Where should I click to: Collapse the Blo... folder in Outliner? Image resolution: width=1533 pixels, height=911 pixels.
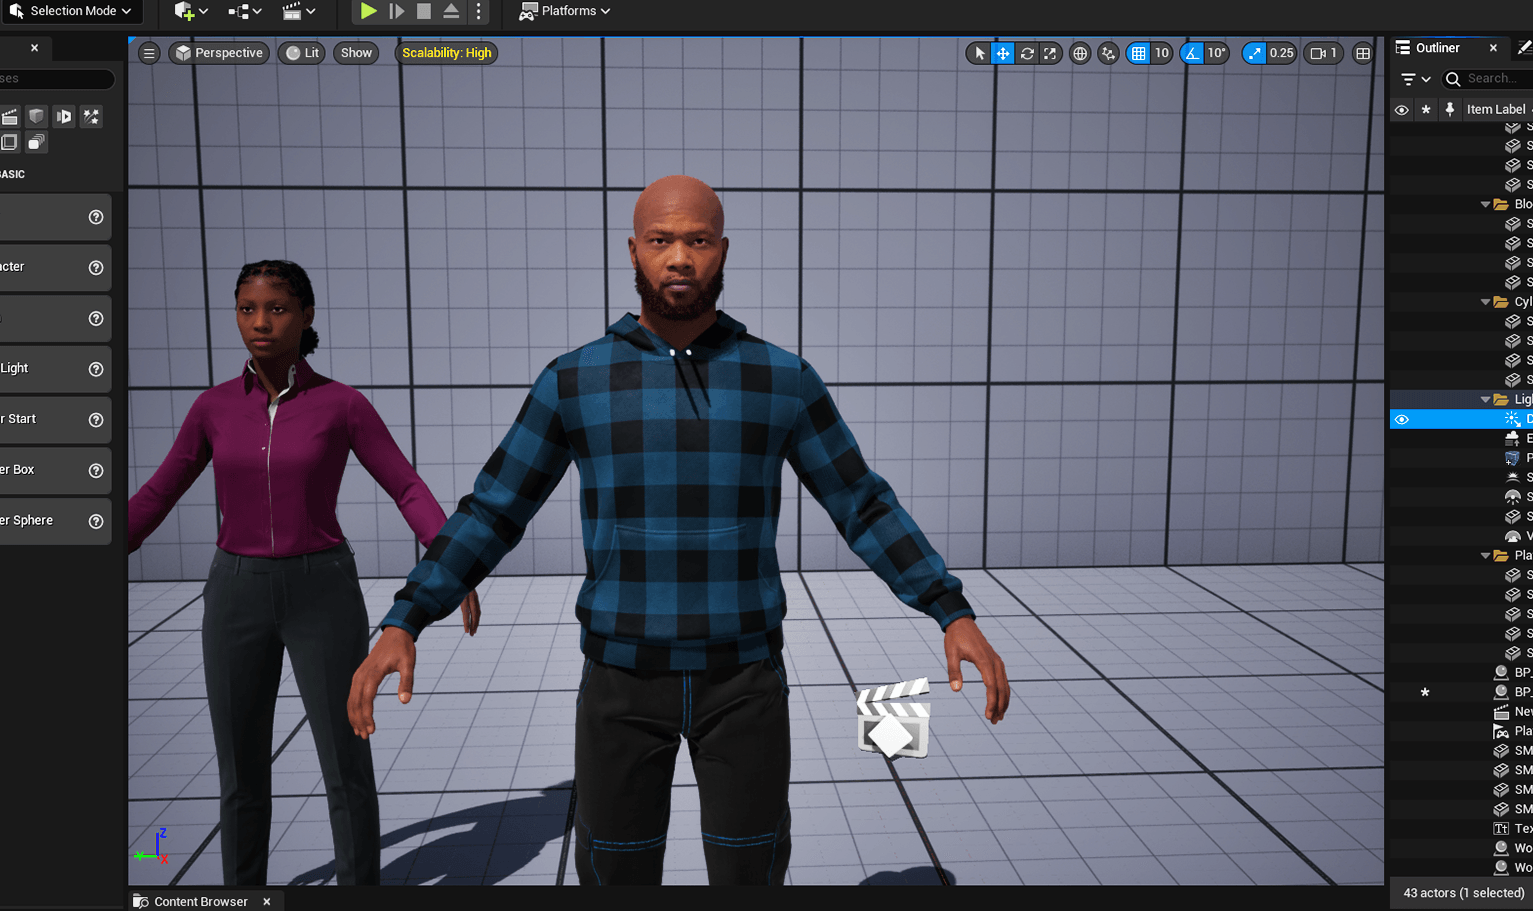[1486, 204]
